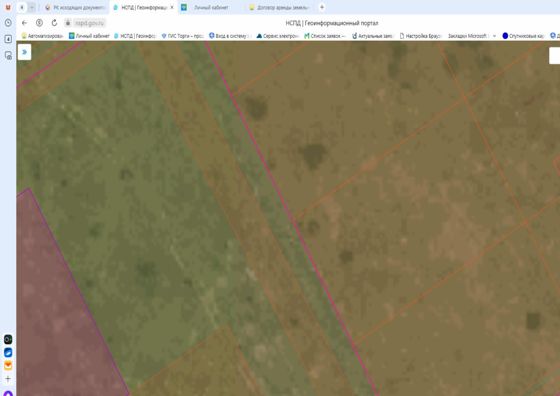Screen dimensions: 560x396
Task: Open the "Личный кабинет" bookmark
Action: pos(89,36)
